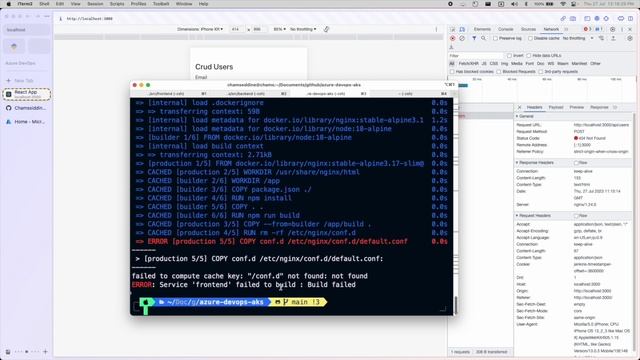Click the device width field showing 414
The height and width of the screenshot is (360, 640).
pos(237,29)
